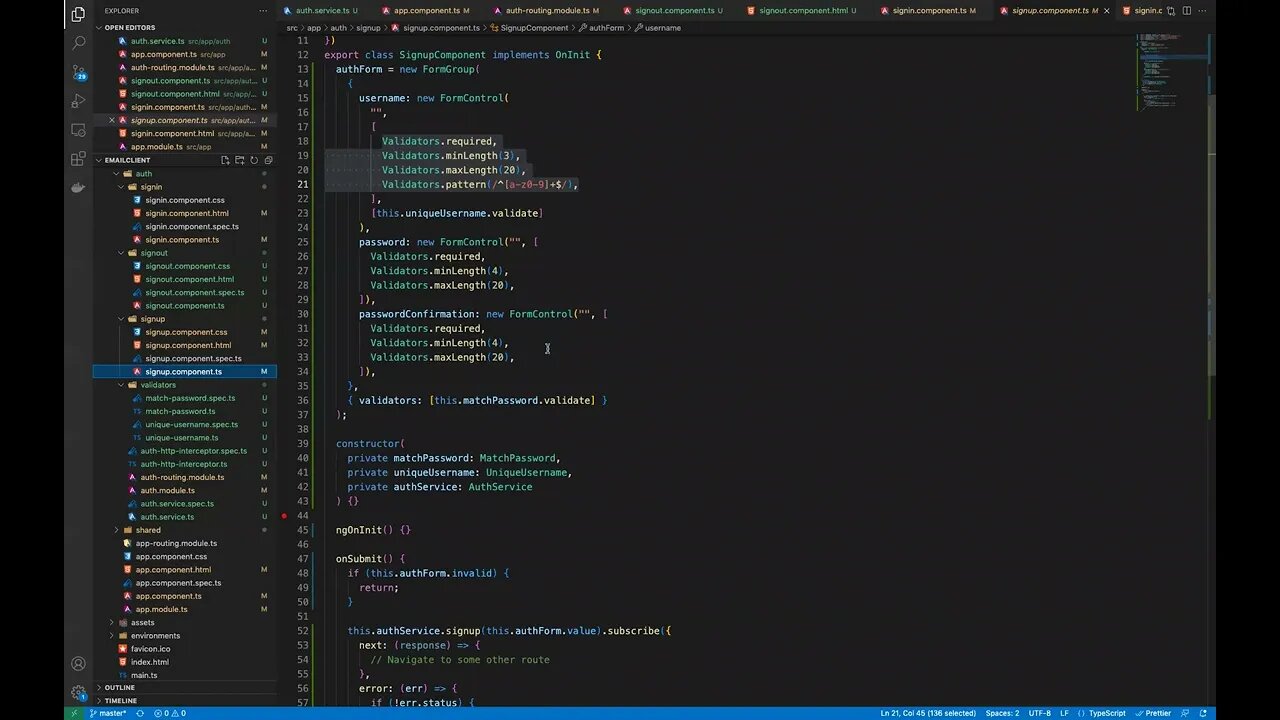Open changes compare icon in editor toolbar
The image size is (1280, 720).
pos(1172,11)
